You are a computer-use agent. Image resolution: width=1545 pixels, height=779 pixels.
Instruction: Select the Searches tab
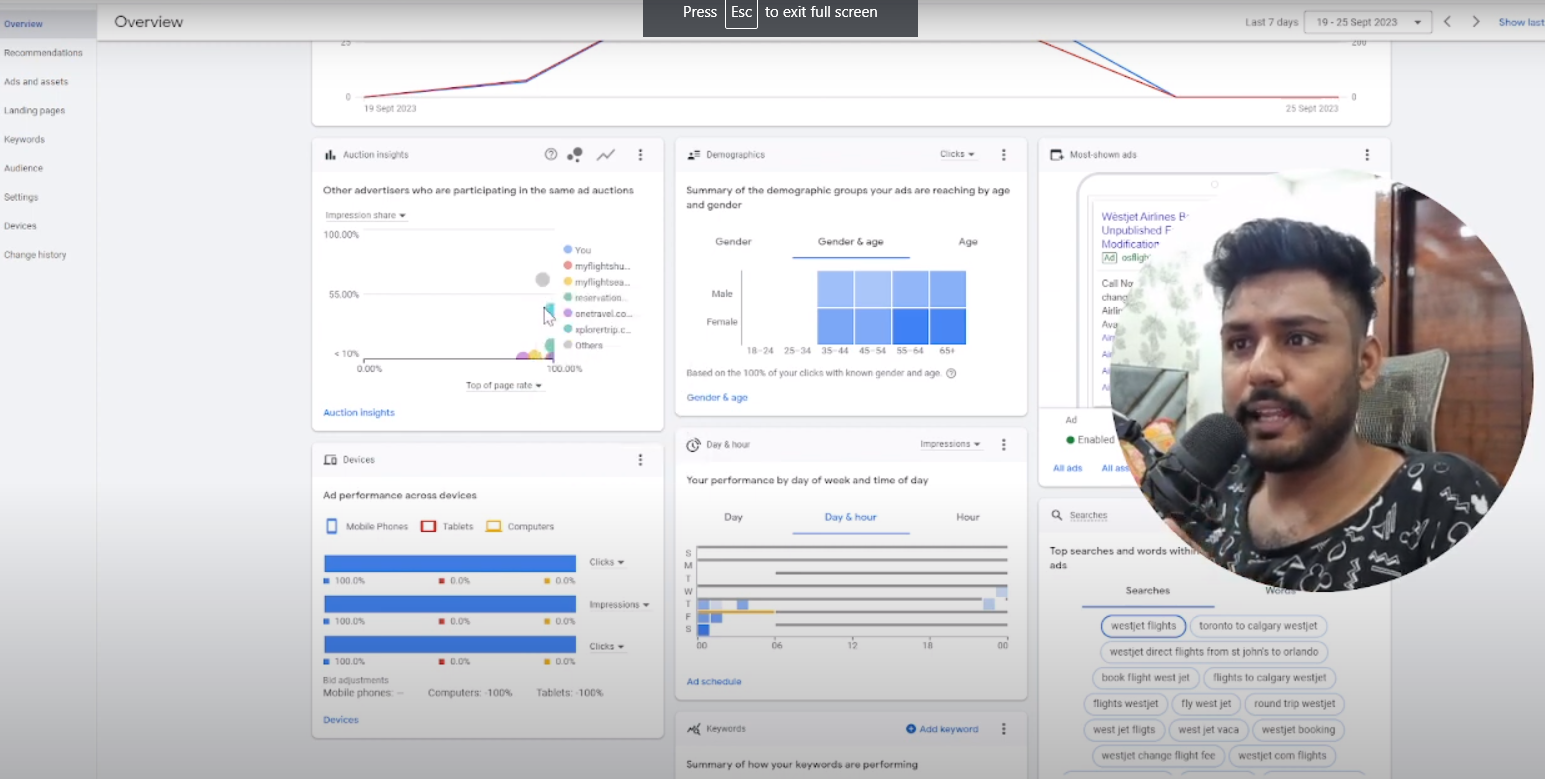tap(1148, 591)
